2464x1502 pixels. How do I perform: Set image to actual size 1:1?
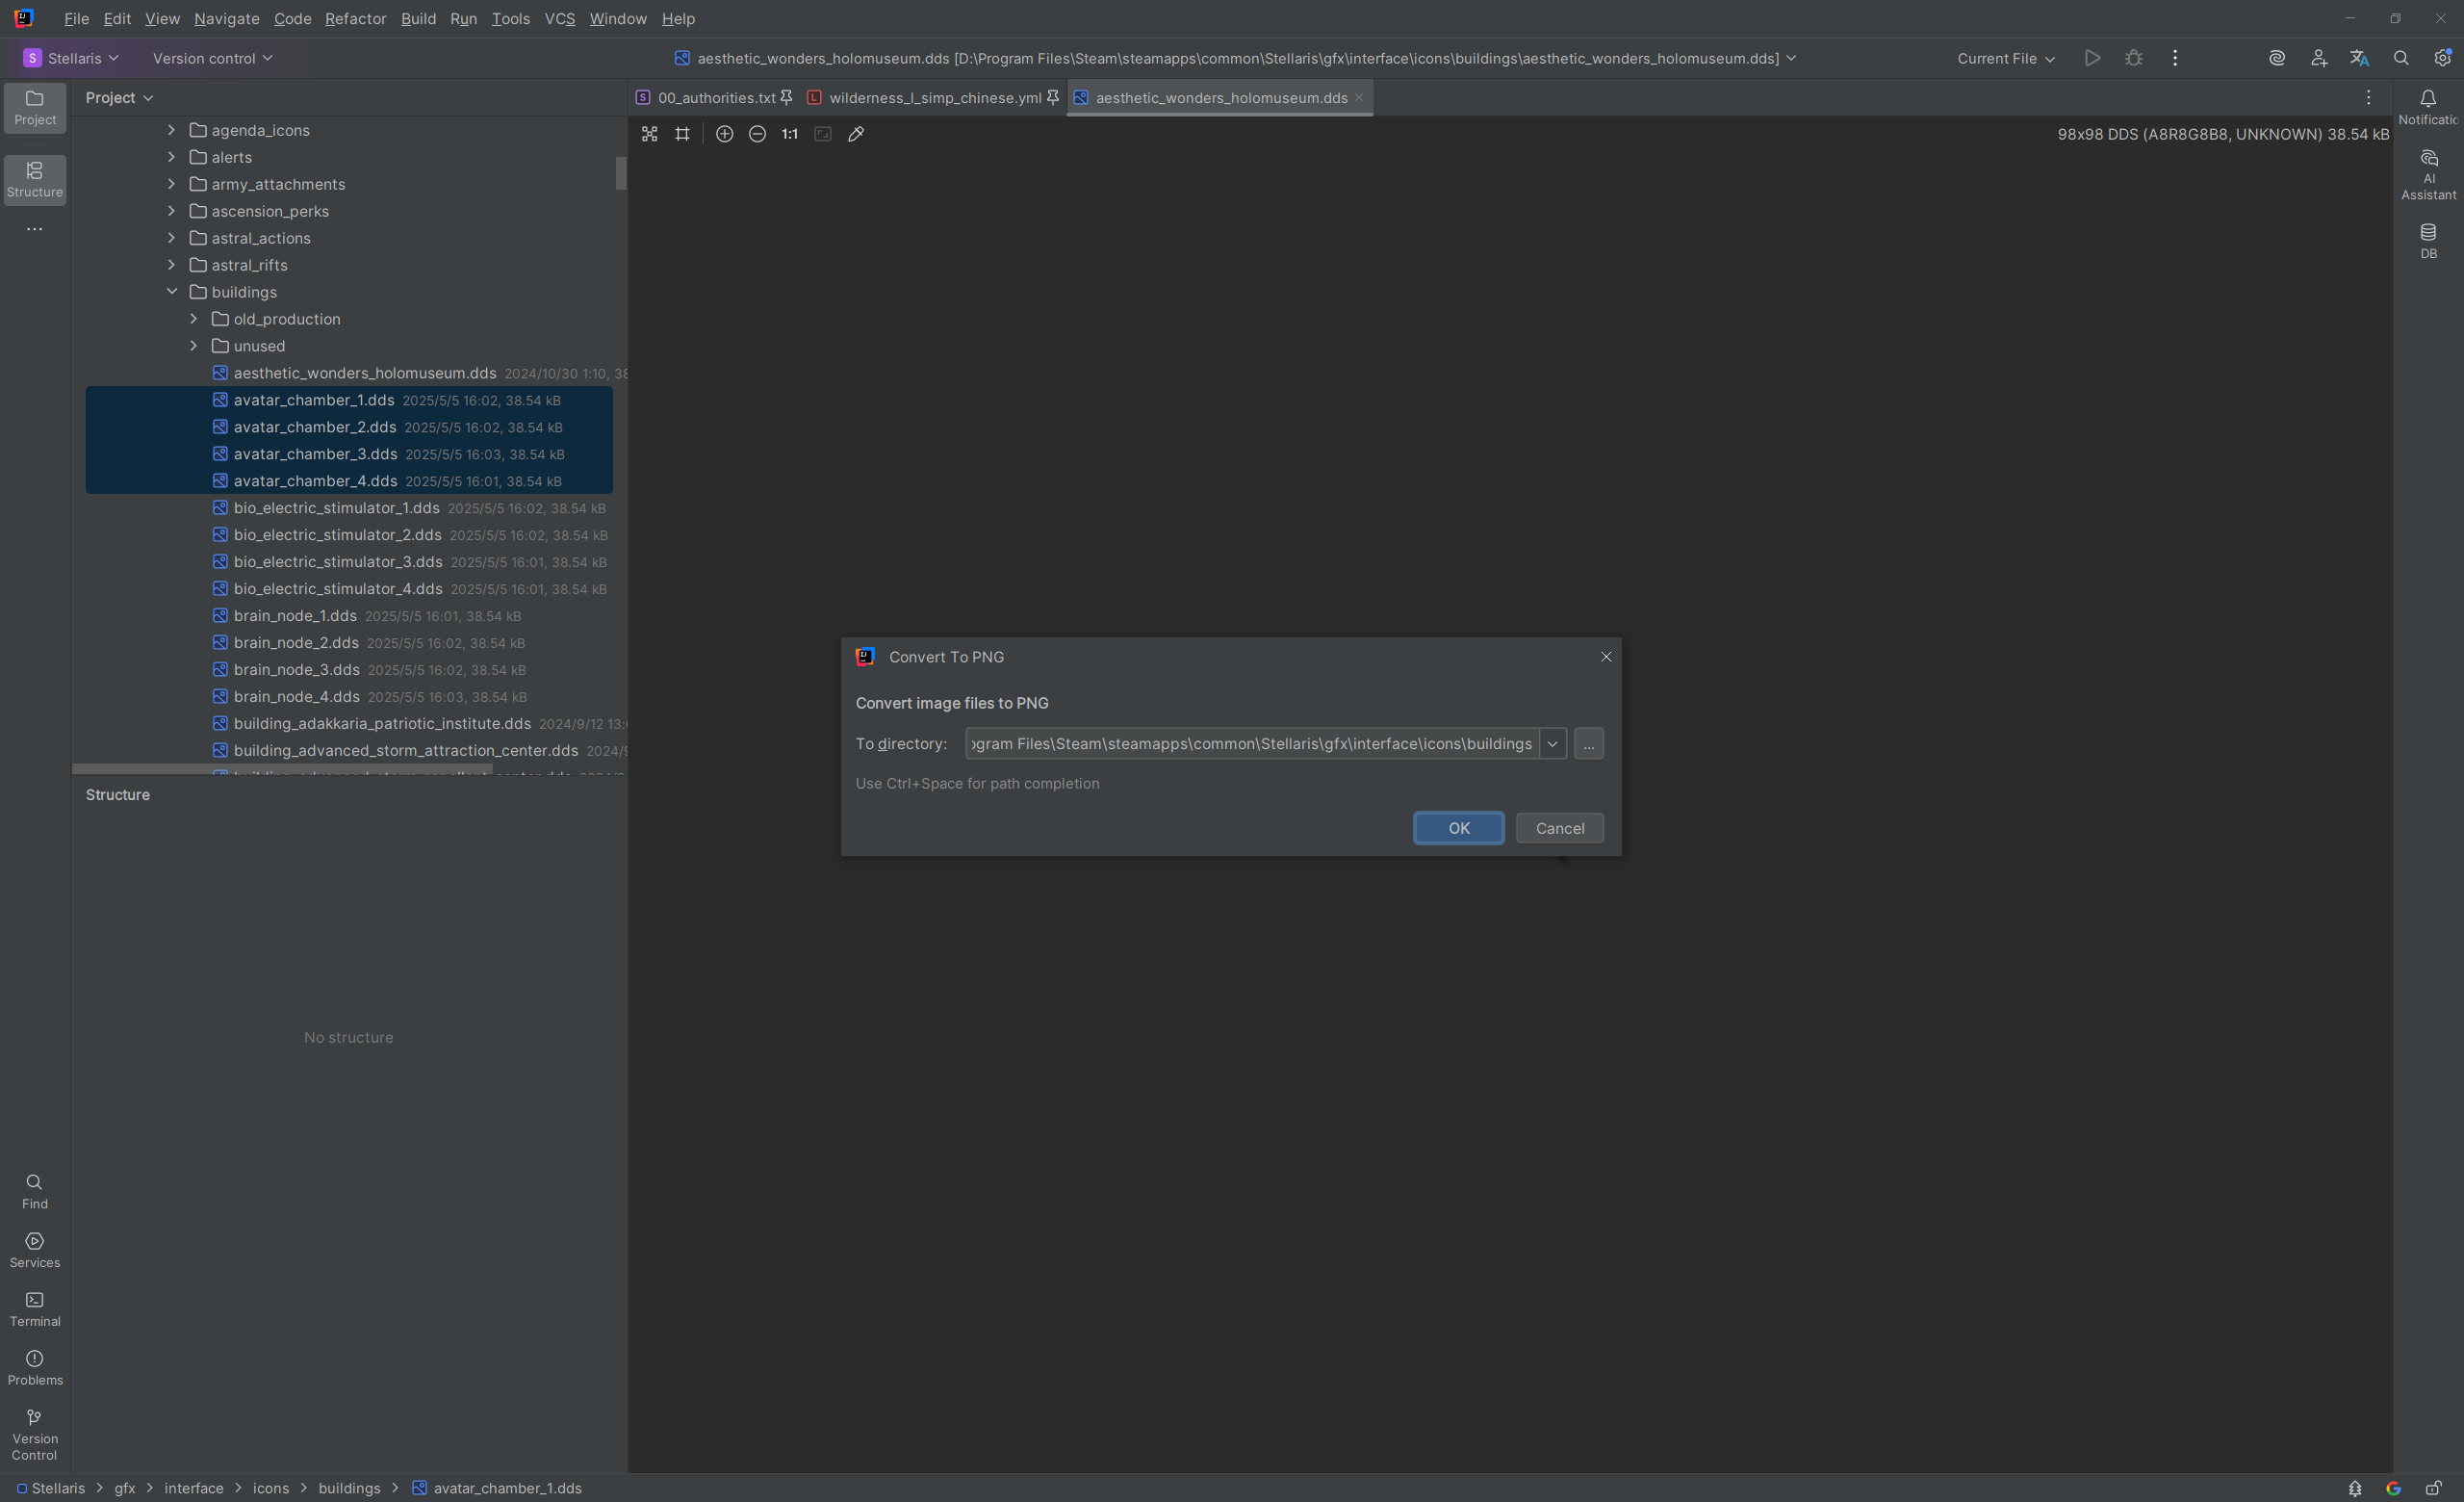coord(790,134)
